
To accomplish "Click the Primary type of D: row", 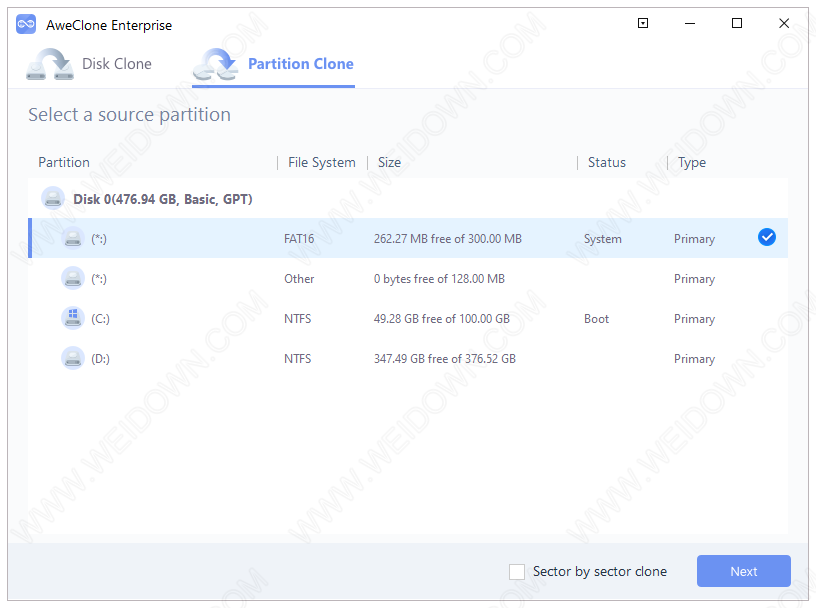I will [x=694, y=359].
